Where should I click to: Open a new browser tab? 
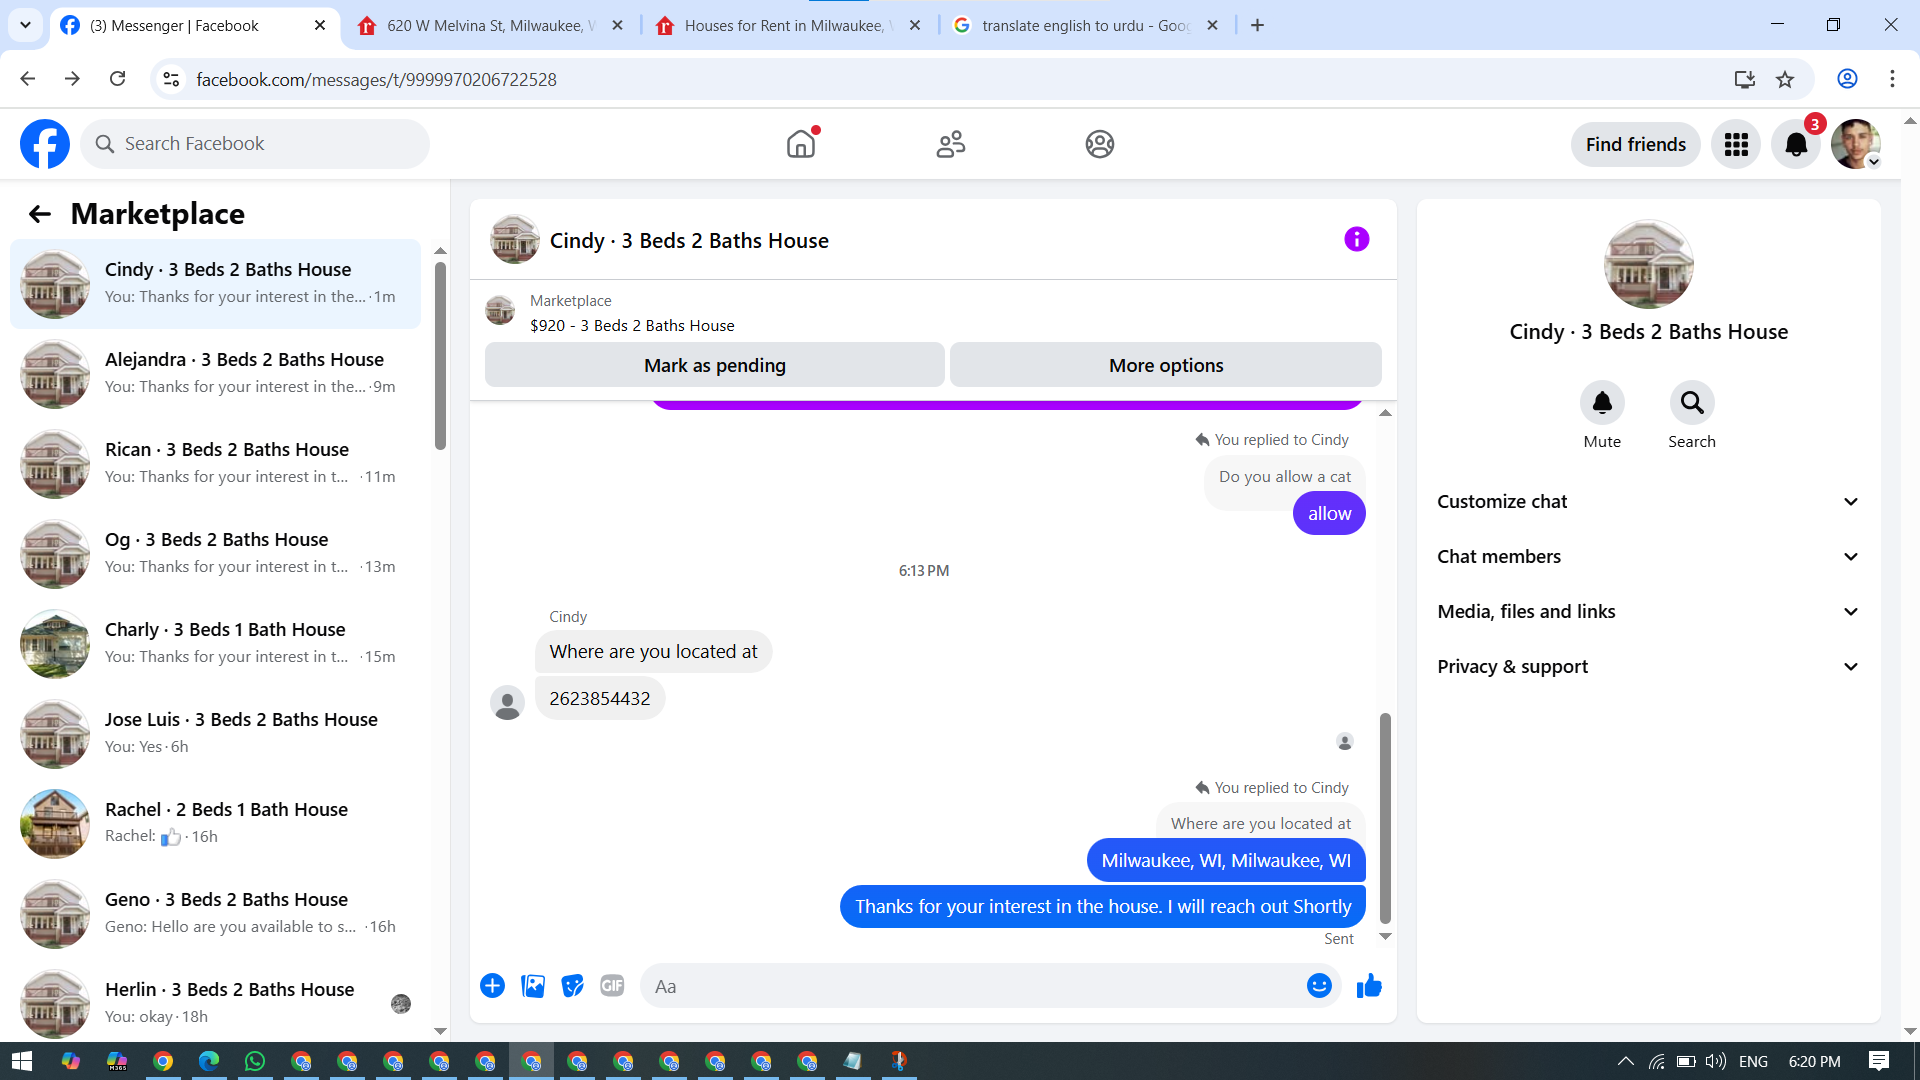click(x=1257, y=25)
